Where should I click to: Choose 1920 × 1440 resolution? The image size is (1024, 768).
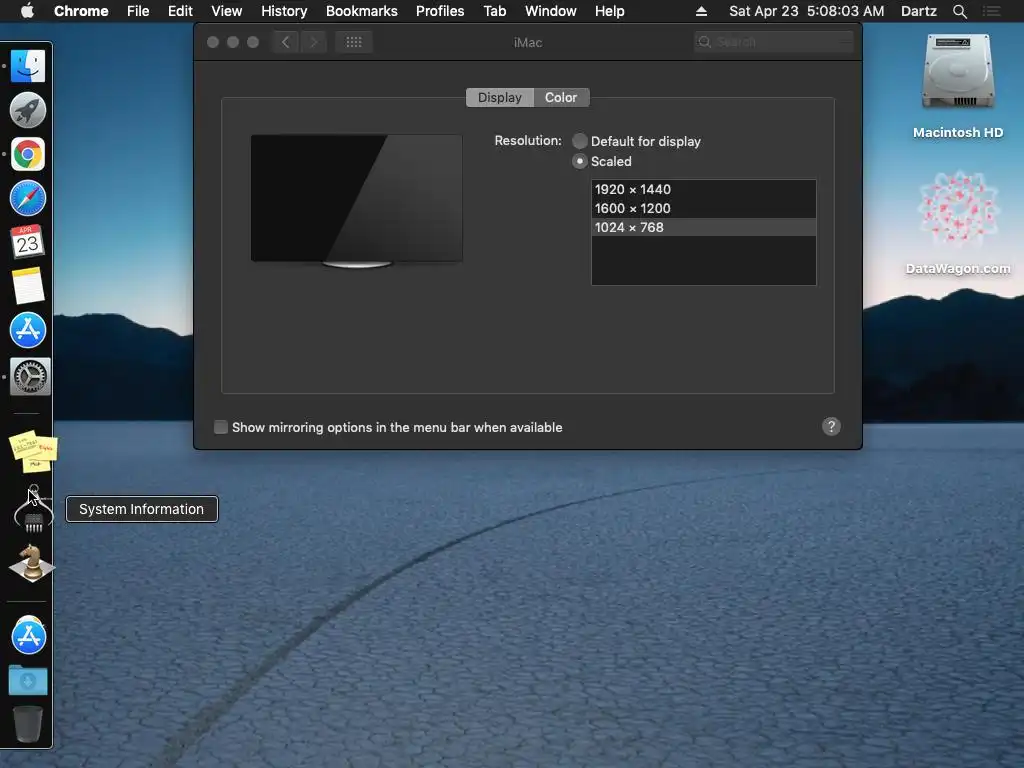pyautogui.click(x=703, y=189)
